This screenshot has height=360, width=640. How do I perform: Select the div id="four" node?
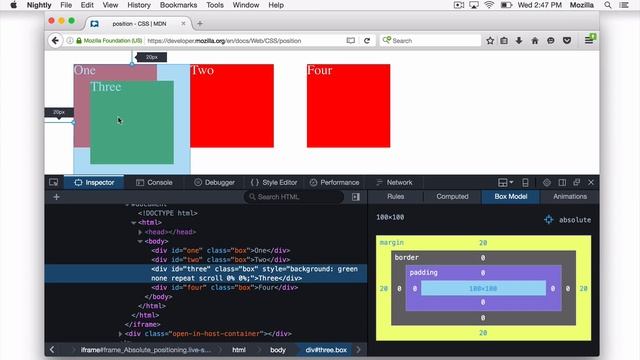[x=224, y=287]
